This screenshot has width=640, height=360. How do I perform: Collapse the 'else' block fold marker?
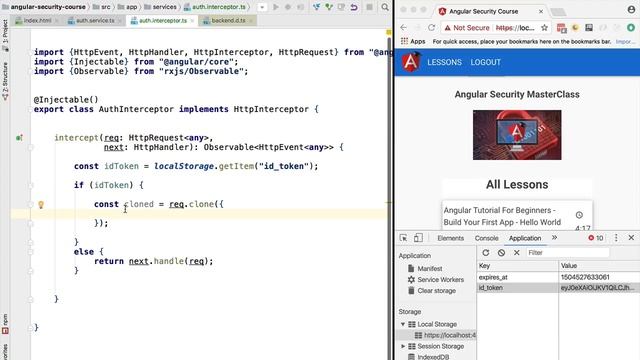tap(31, 252)
